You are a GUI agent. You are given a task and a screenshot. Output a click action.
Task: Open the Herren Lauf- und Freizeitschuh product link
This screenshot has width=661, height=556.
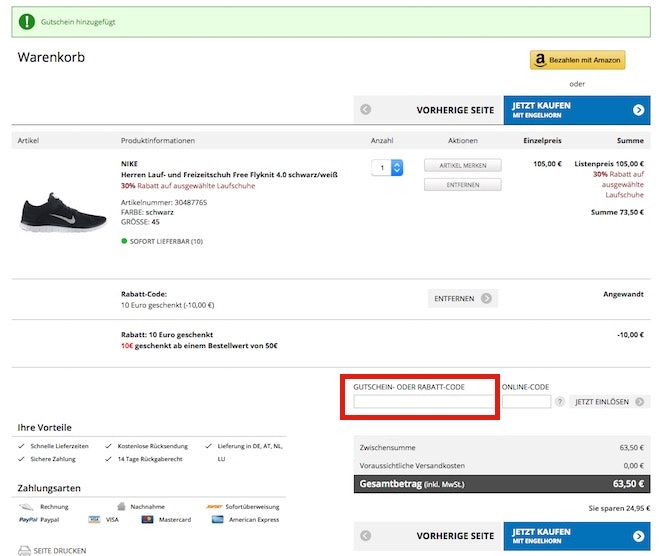229,175
